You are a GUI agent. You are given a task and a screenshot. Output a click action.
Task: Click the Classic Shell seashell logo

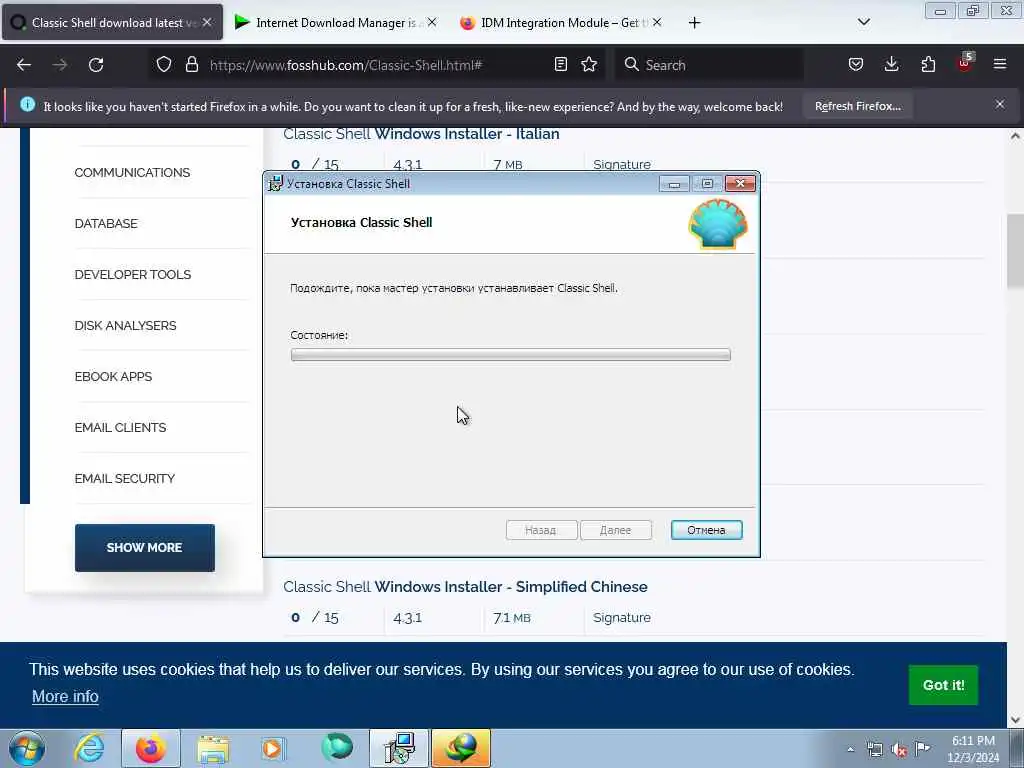[x=718, y=224]
